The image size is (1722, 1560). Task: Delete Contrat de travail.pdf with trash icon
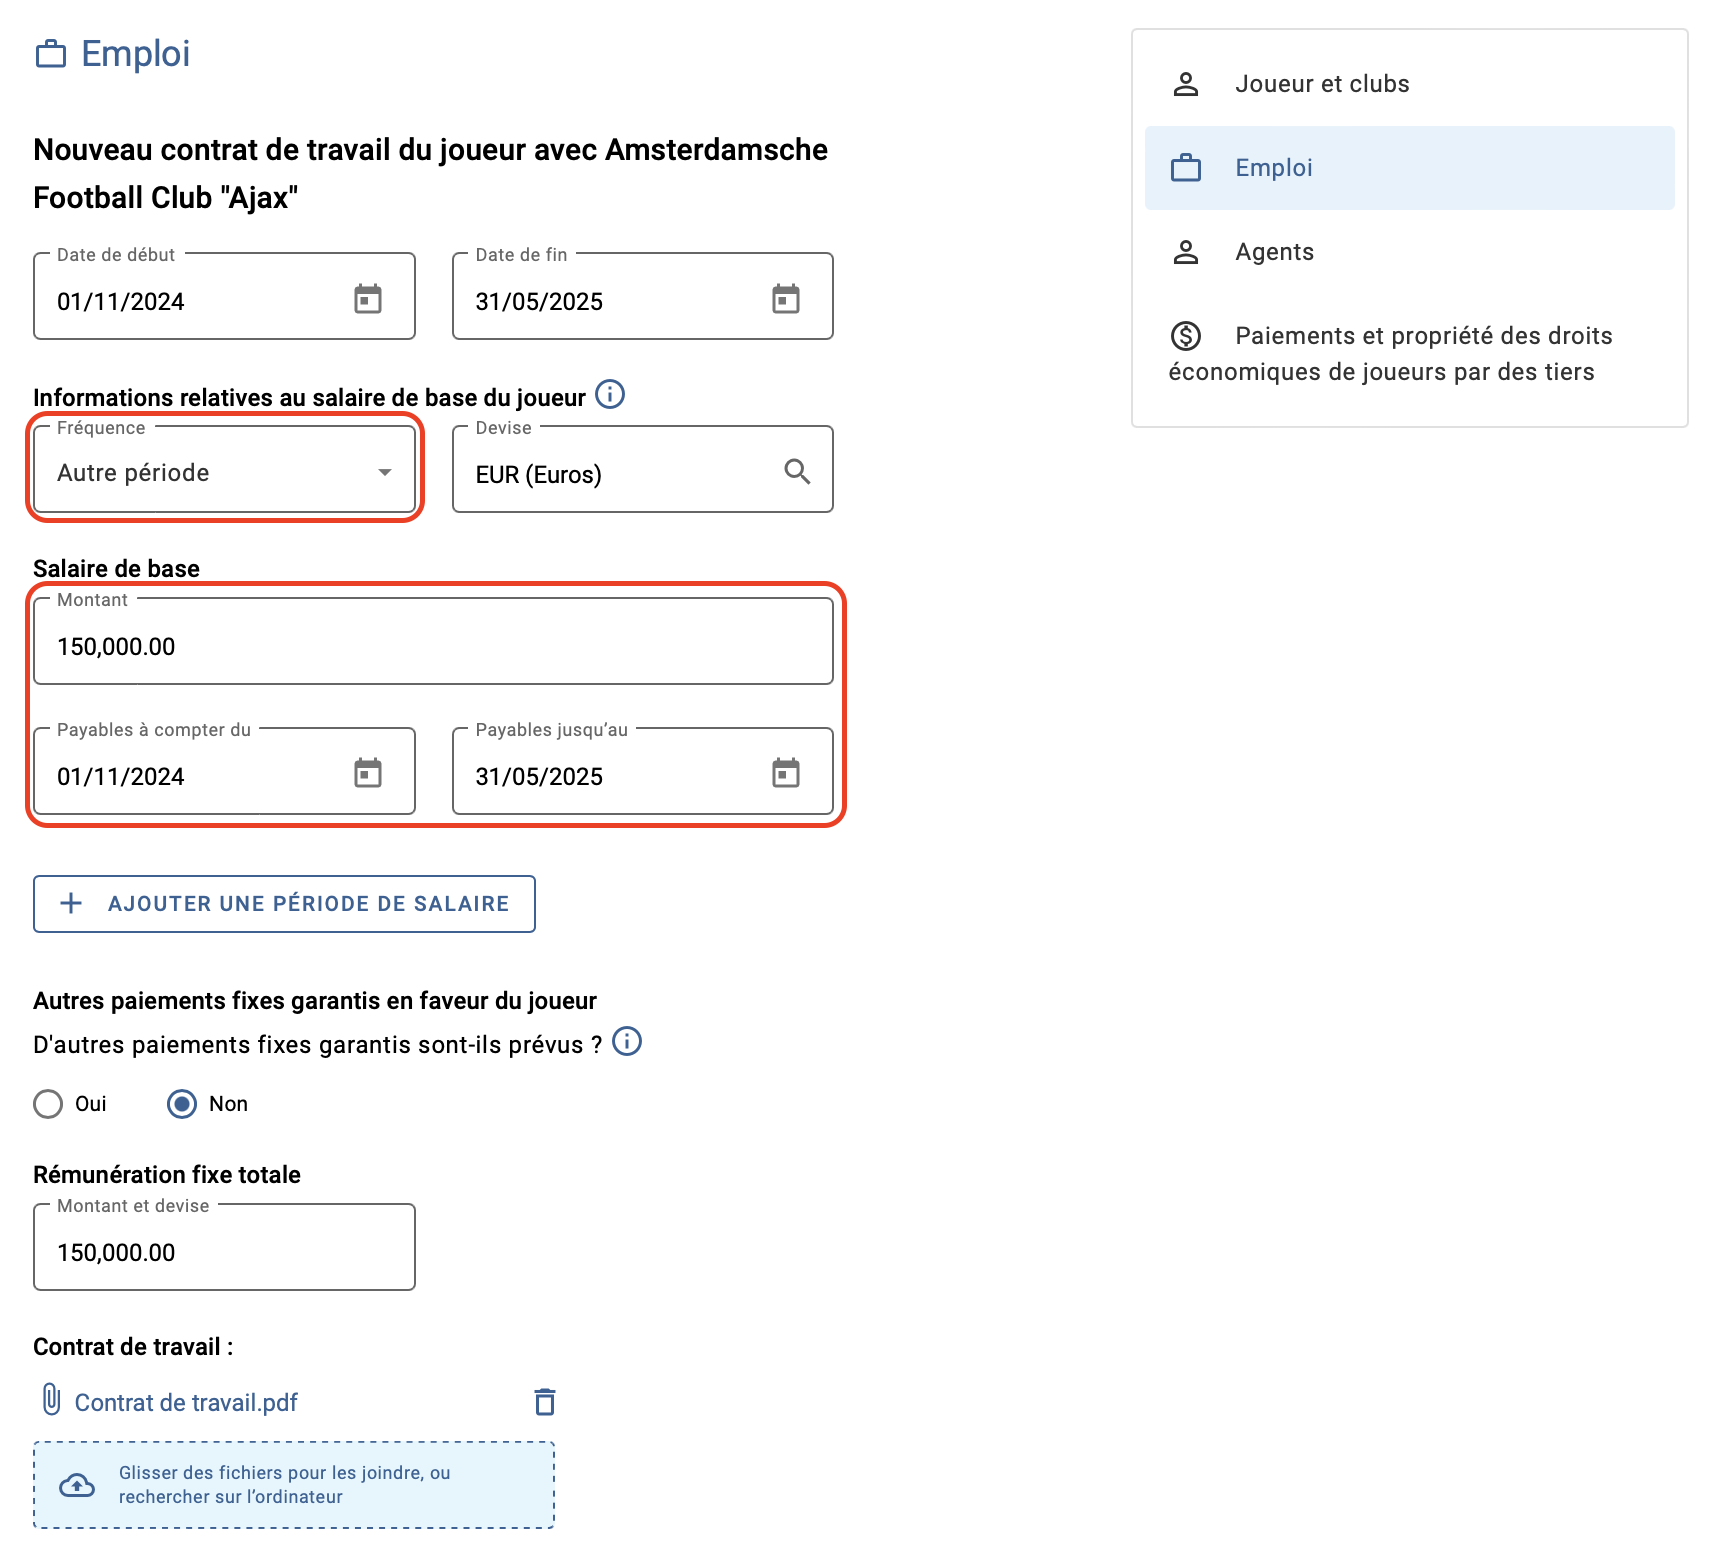pos(545,1402)
